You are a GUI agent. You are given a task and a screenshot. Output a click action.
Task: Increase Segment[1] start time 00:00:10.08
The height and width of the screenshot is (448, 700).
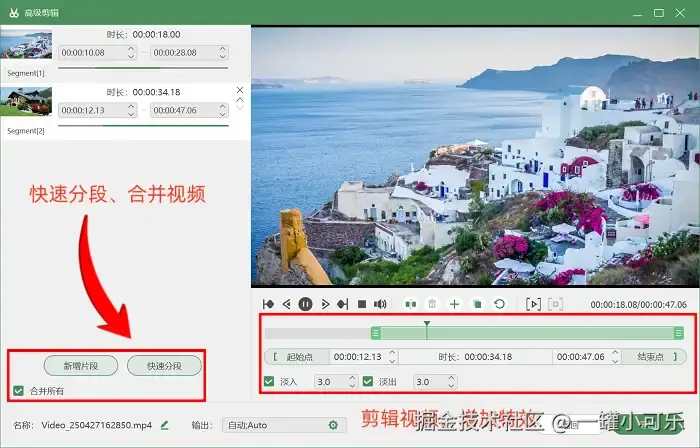tap(131, 49)
